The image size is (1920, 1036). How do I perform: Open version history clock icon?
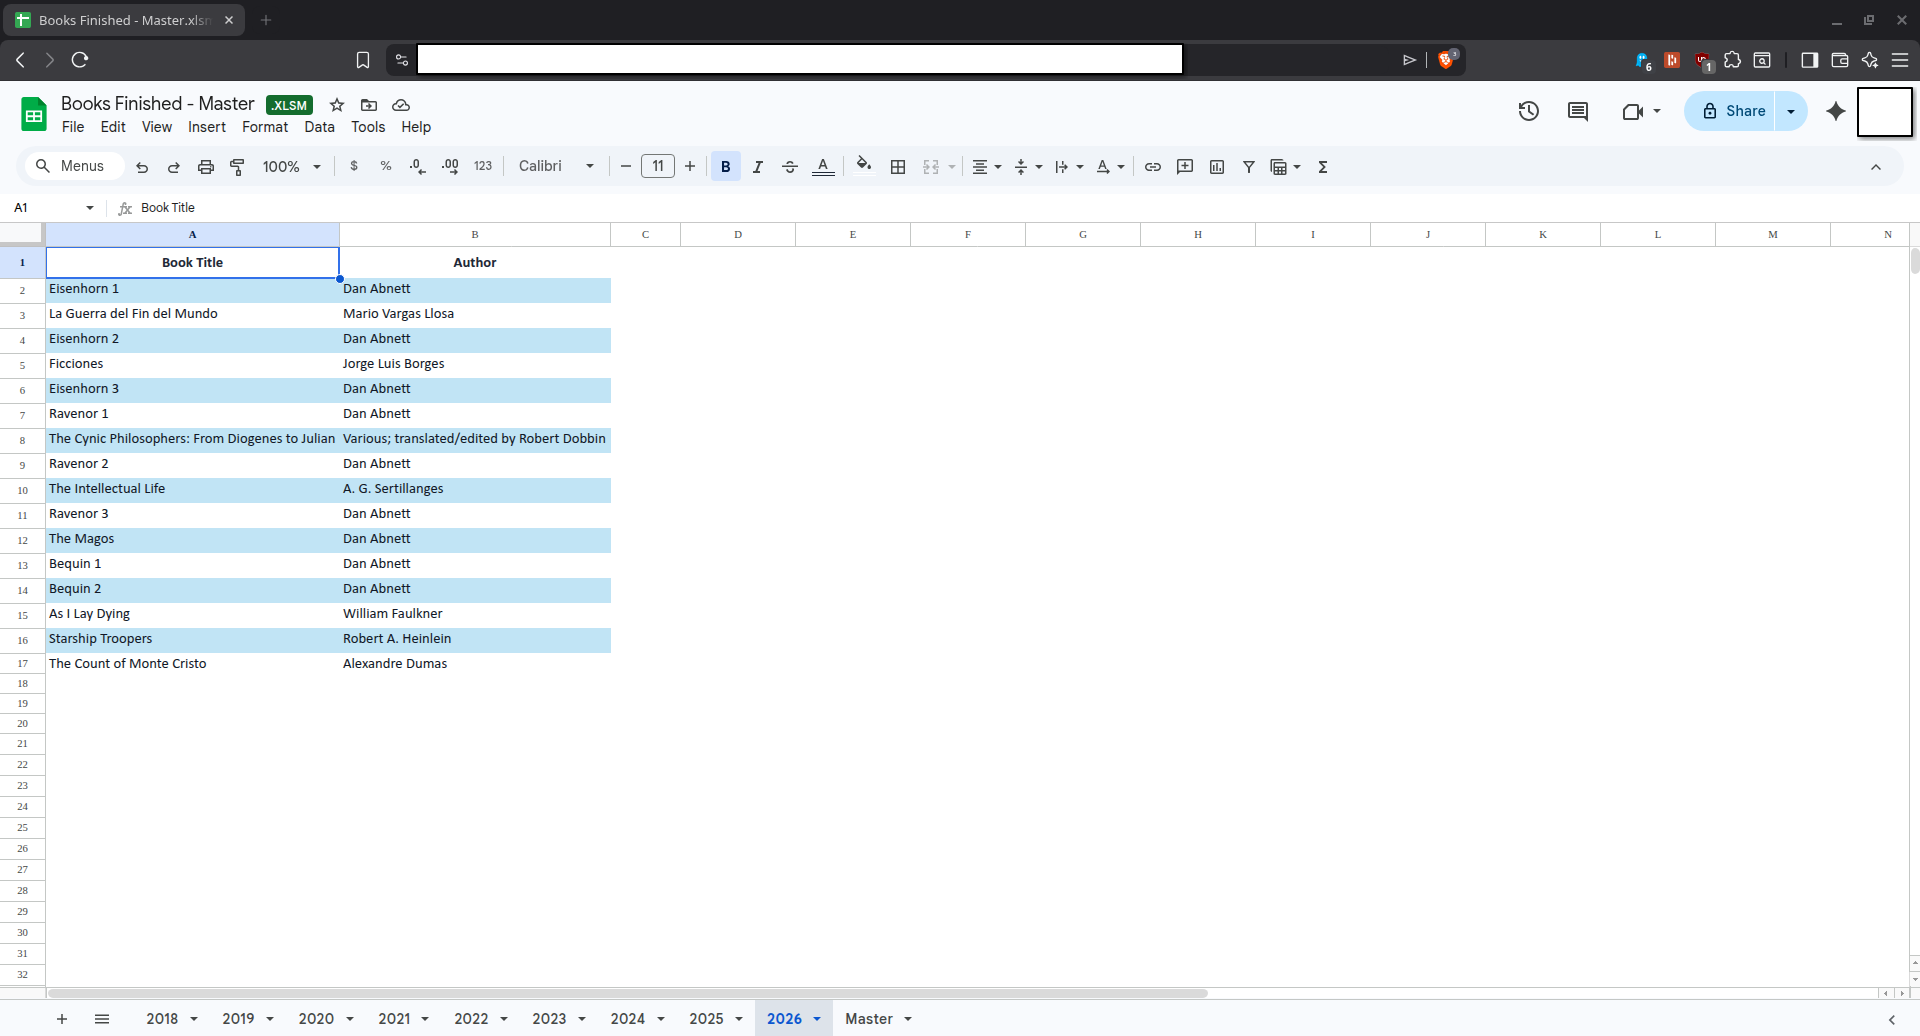point(1528,111)
